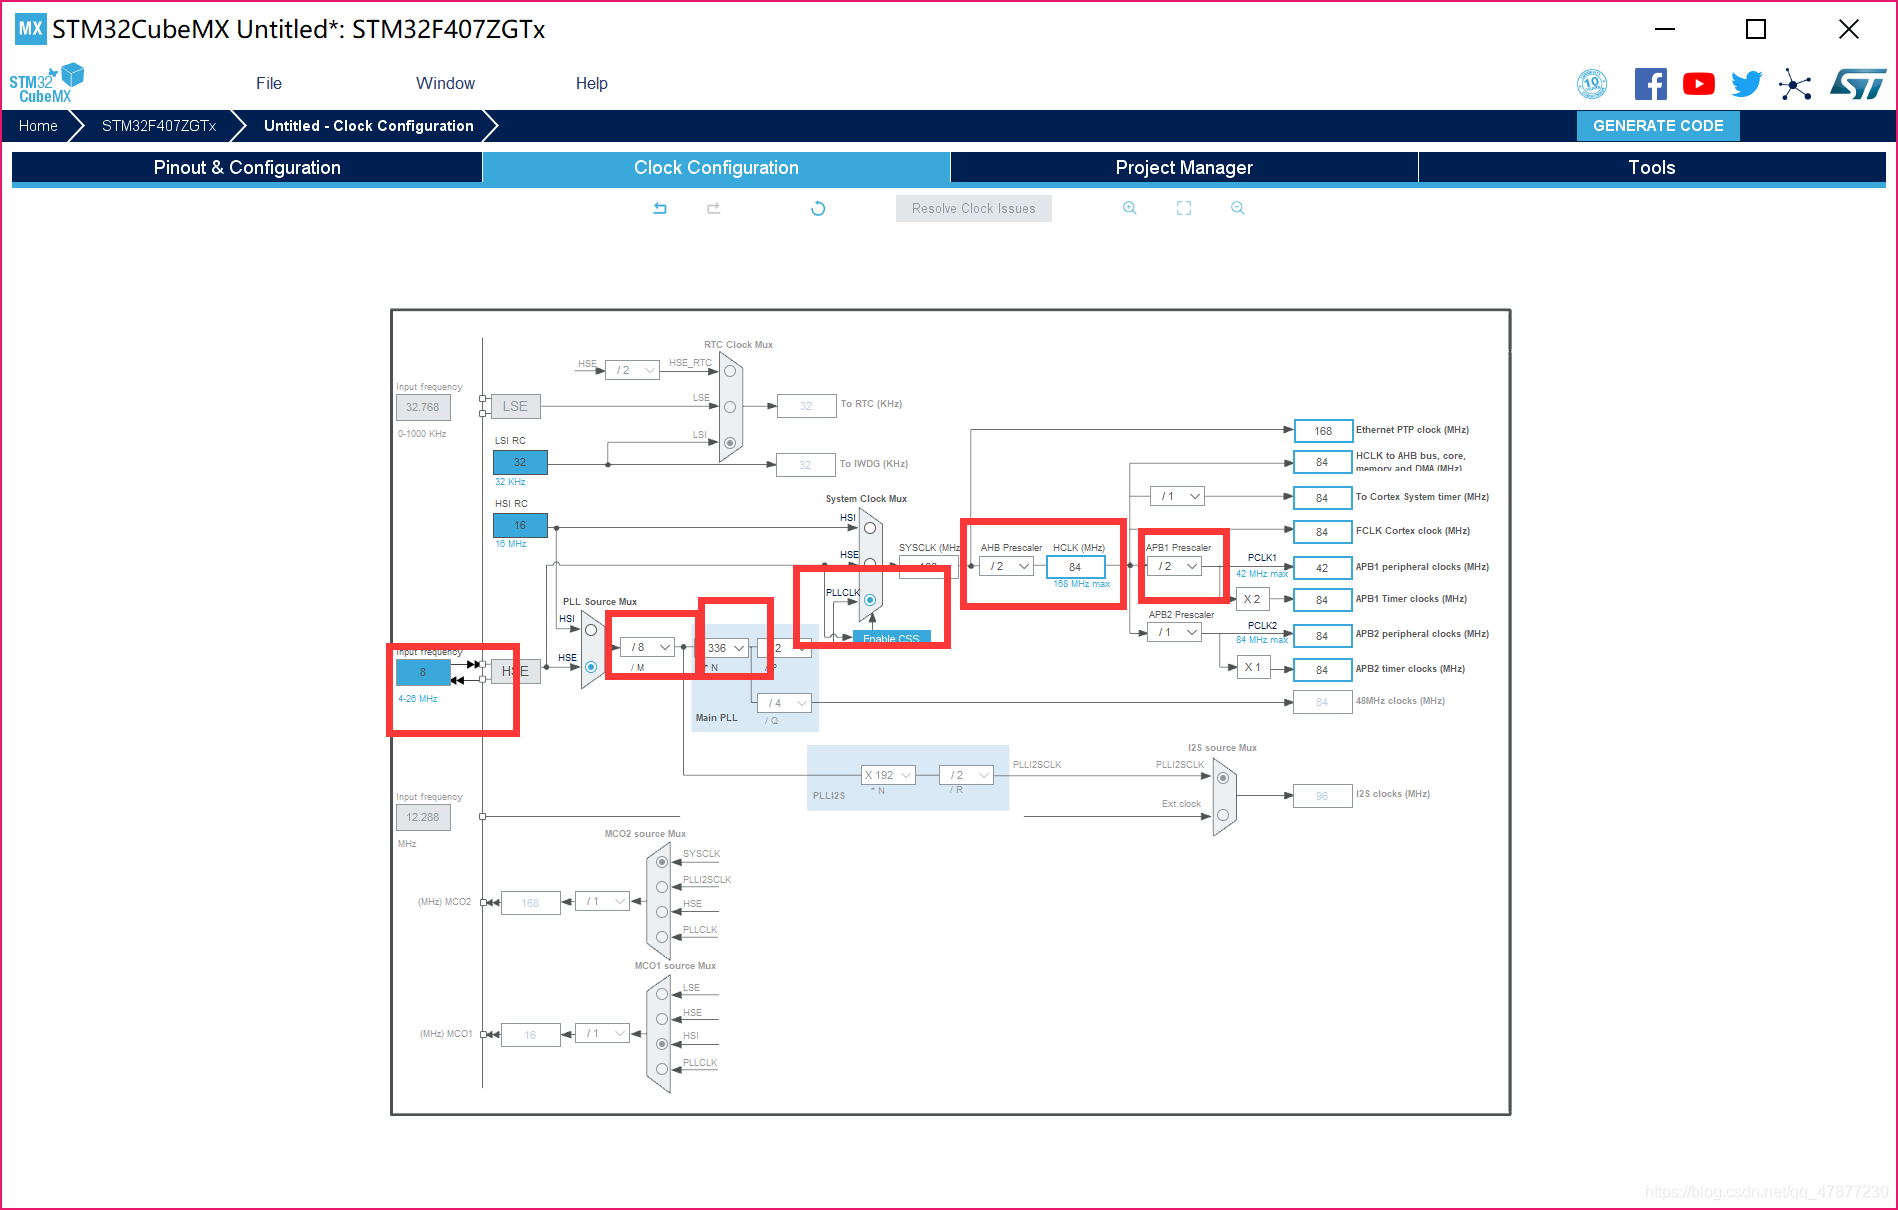1898x1210 pixels.
Task: Open the PLL N multiplier 336 dropdown
Action: tap(725, 648)
